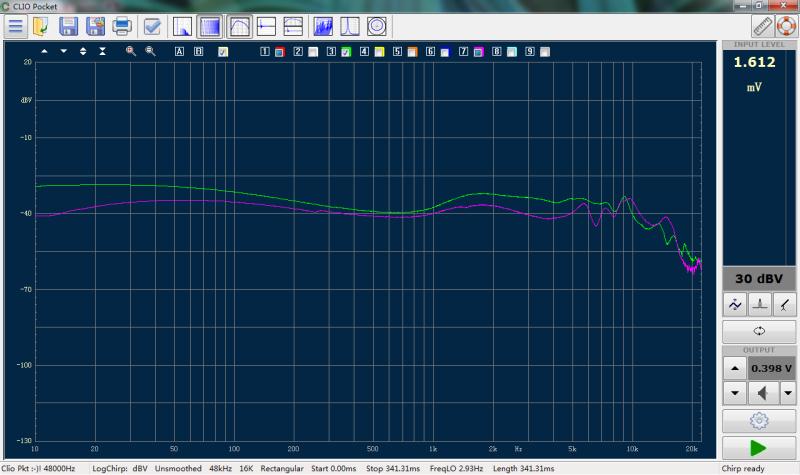Image resolution: width=800 pixels, height=475 pixels.
Task: Toggle the blue overlay 6 checkbox
Action: (x=445, y=52)
